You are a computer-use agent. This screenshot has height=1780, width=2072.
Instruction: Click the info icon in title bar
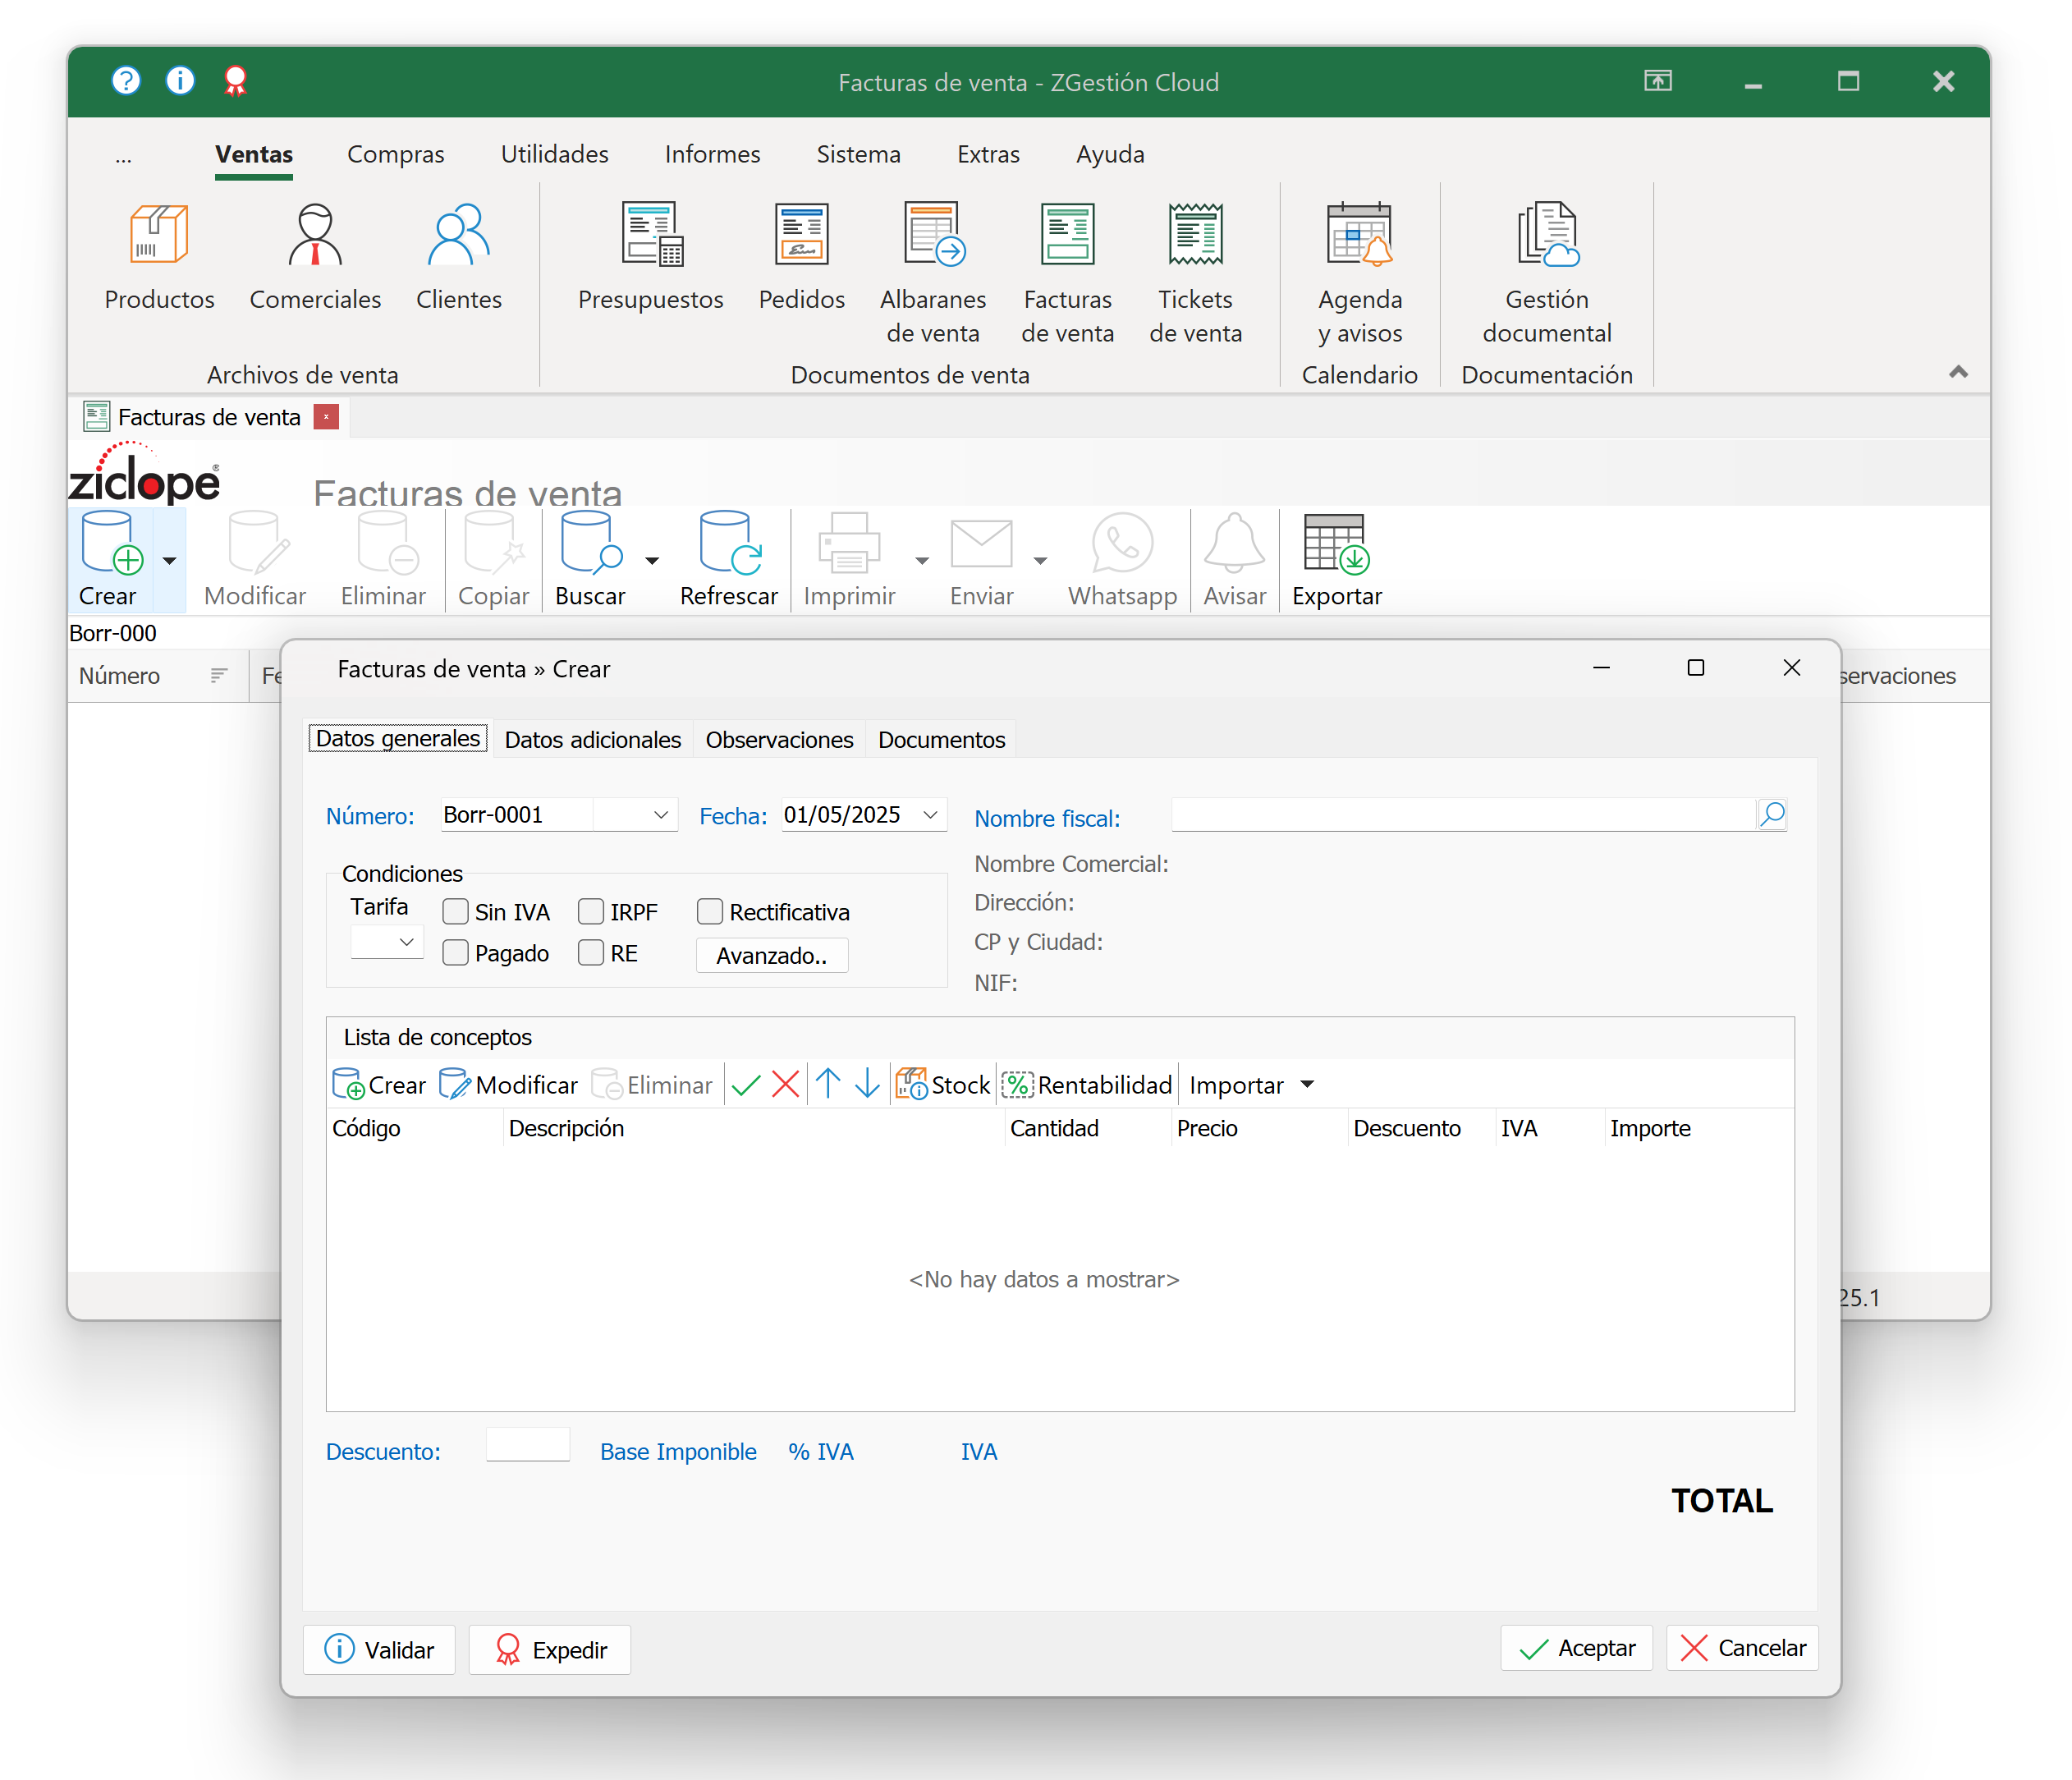pos(180,80)
